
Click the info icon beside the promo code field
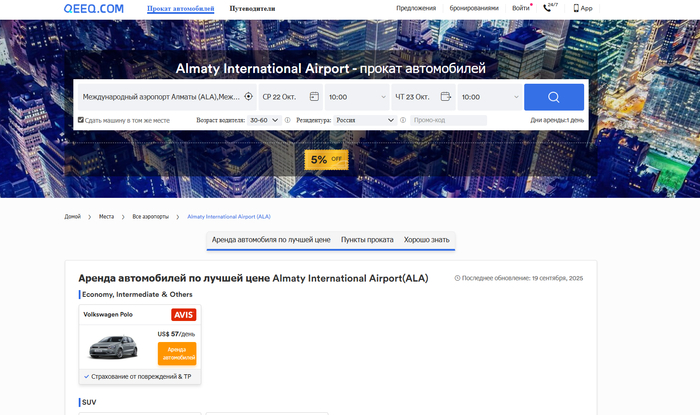(403, 120)
